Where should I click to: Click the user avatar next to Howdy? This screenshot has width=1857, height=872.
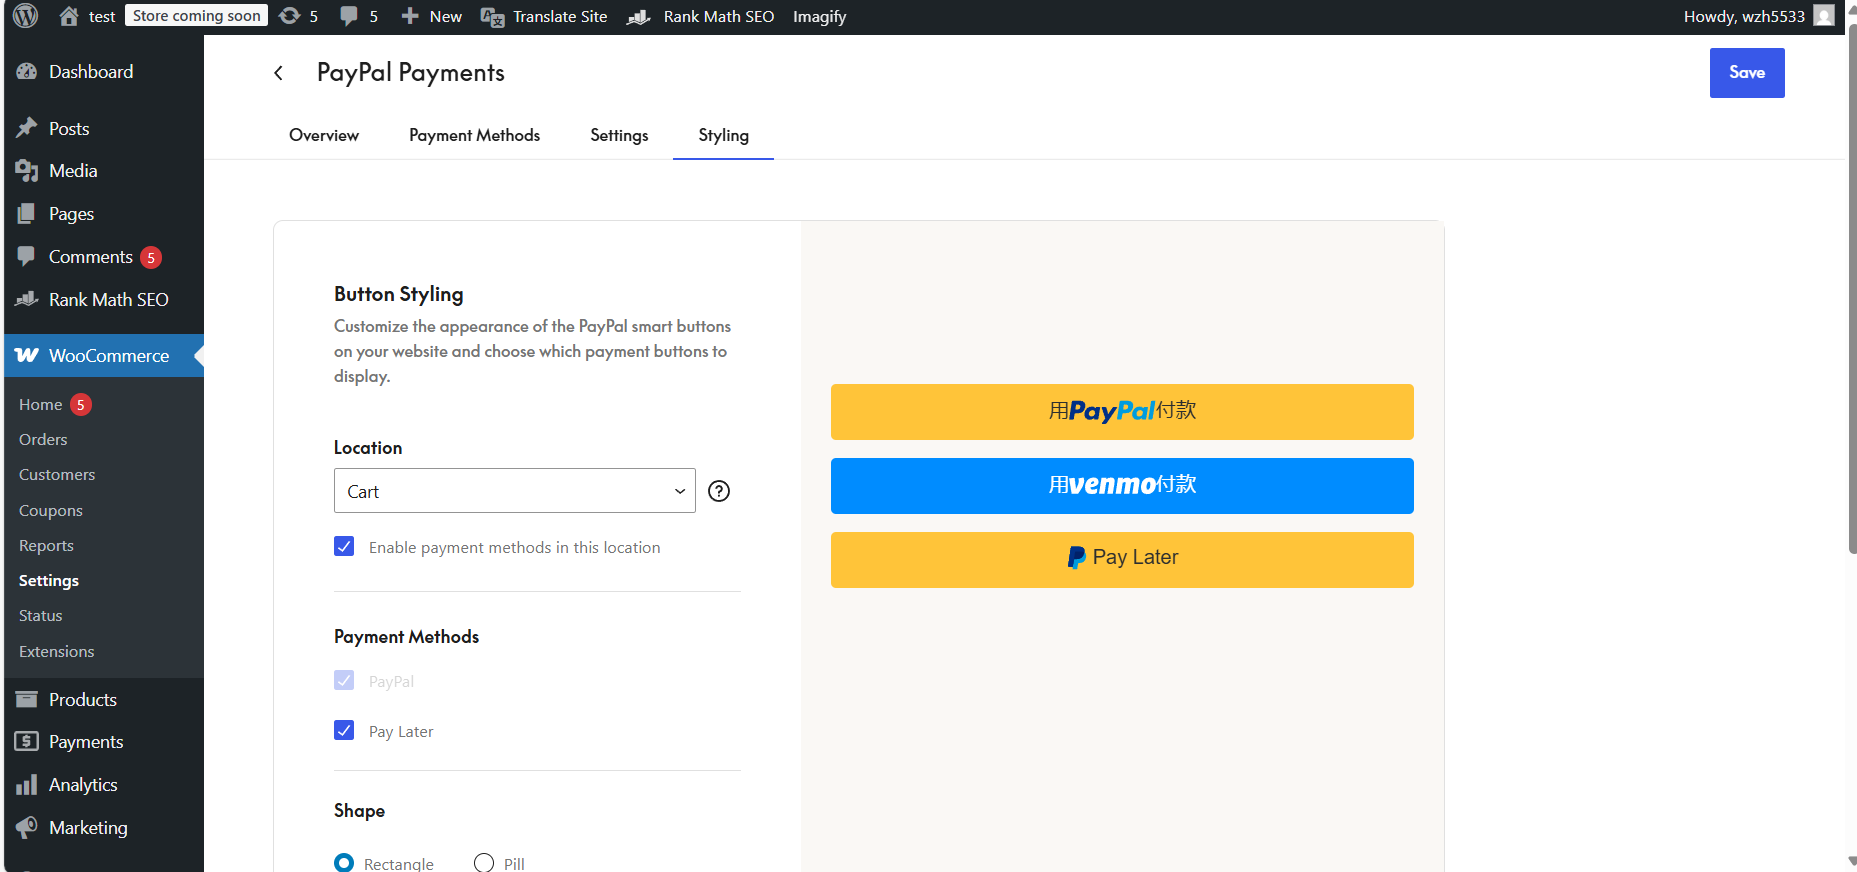pos(1824,16)
